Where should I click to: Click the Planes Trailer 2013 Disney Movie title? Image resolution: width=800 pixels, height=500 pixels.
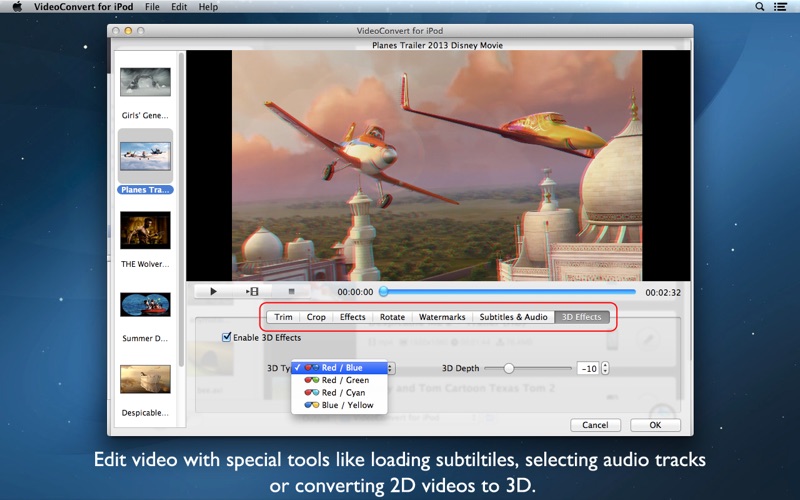click(437, 45)
